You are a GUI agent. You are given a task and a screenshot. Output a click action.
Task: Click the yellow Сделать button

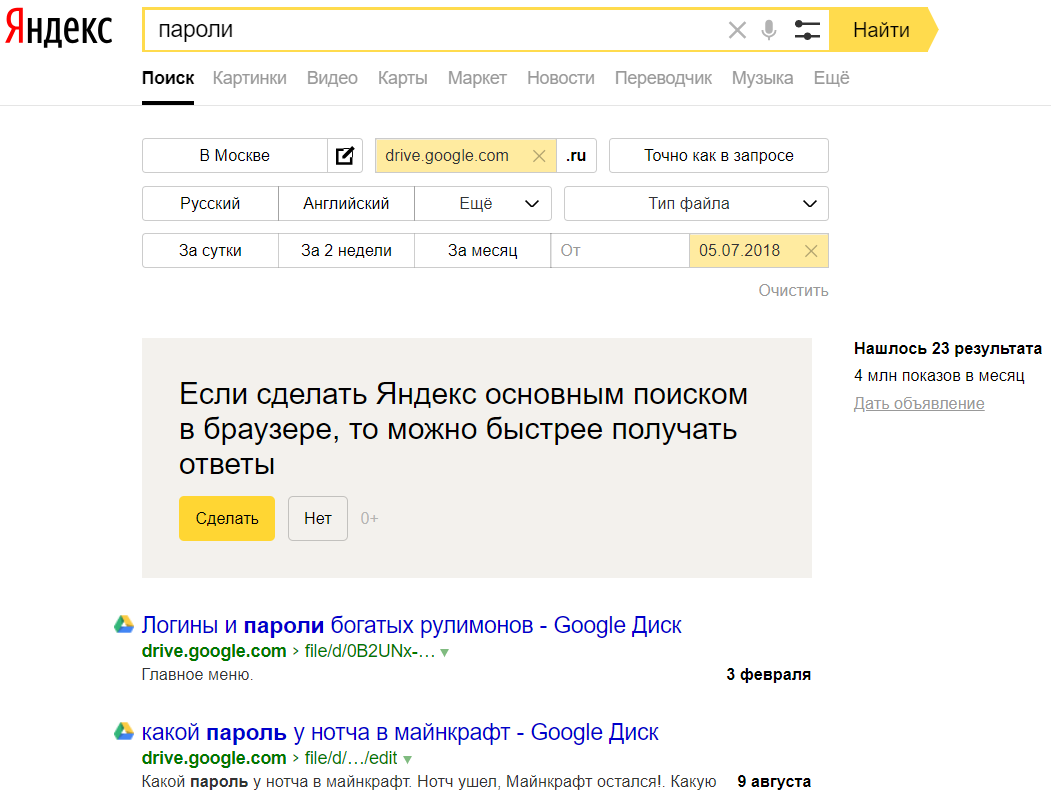pyautogui.click(x=226, y=518)
